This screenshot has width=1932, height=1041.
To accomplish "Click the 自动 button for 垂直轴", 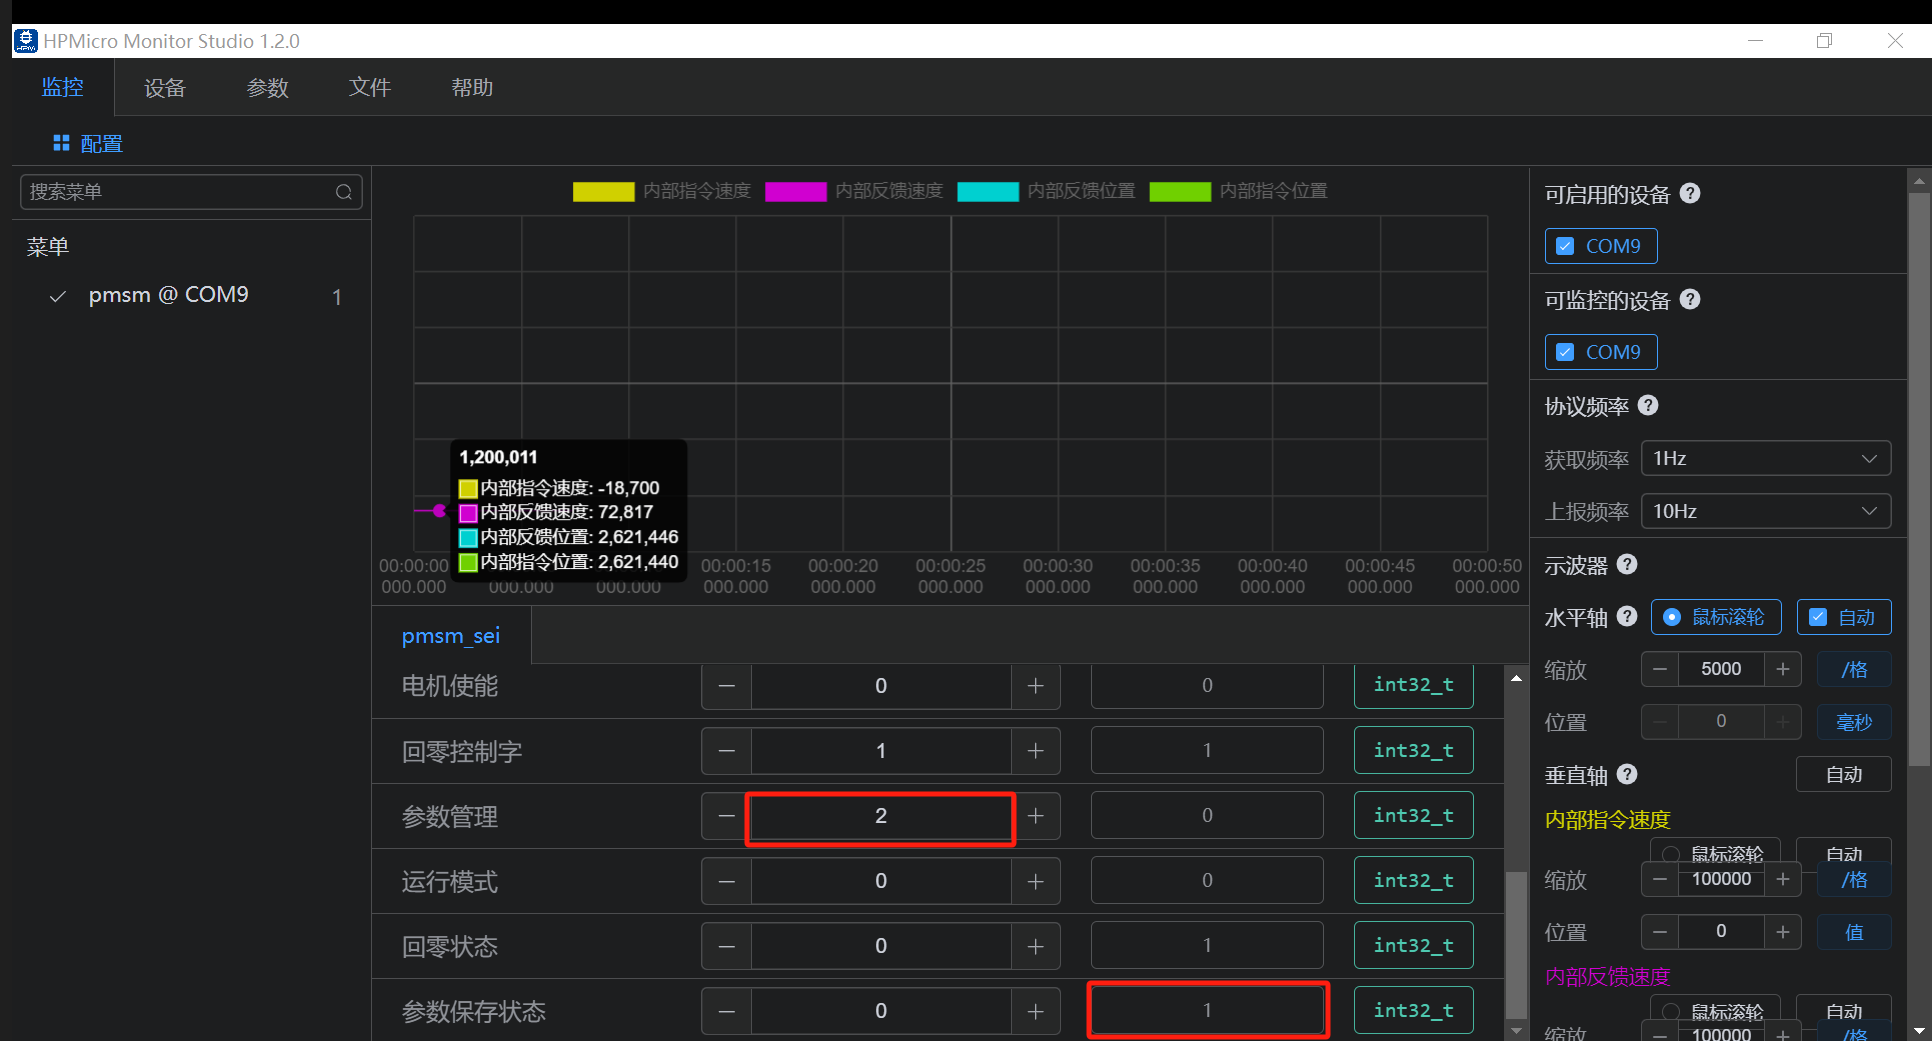I will [1843, 774].
